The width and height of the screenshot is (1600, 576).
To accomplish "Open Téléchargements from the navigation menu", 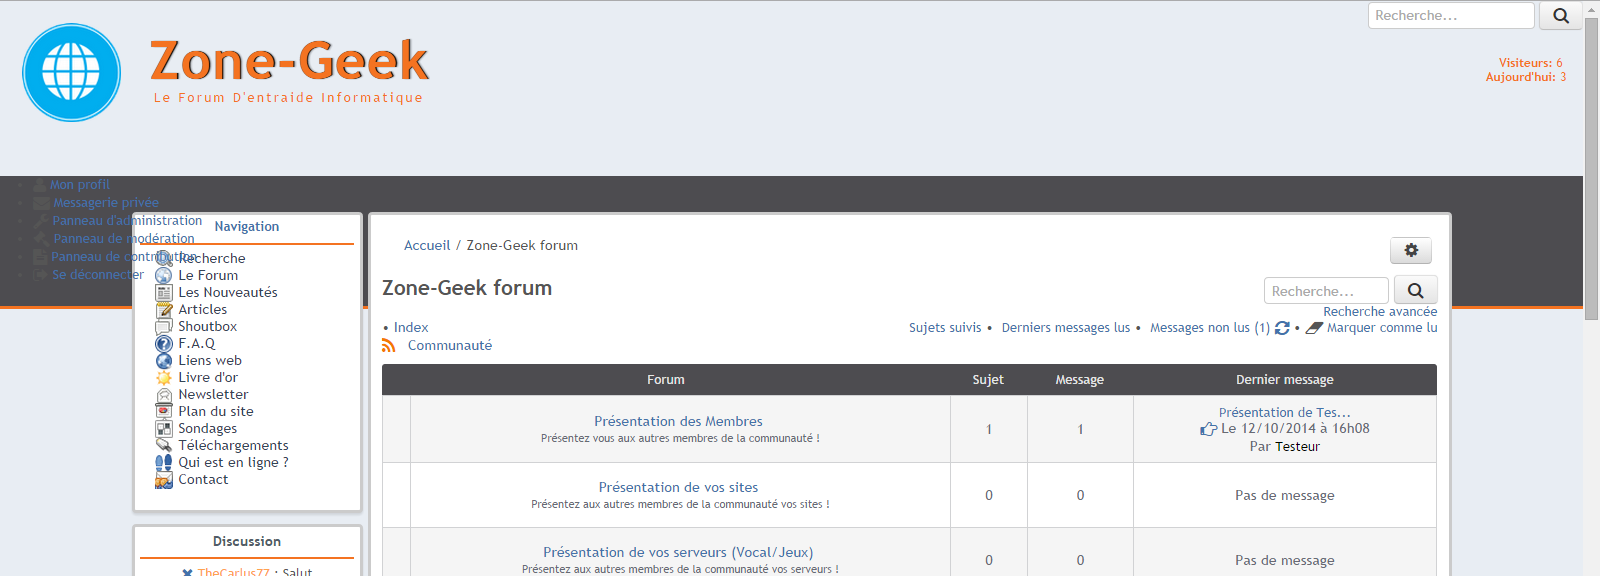I will pyautogui.click(x=233, y=446).
